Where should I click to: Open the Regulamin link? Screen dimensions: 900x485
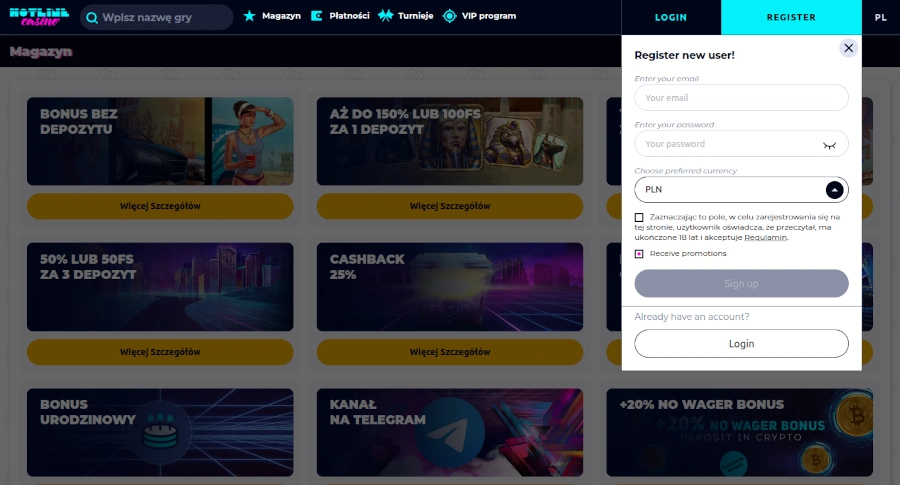tap(765, 238)
